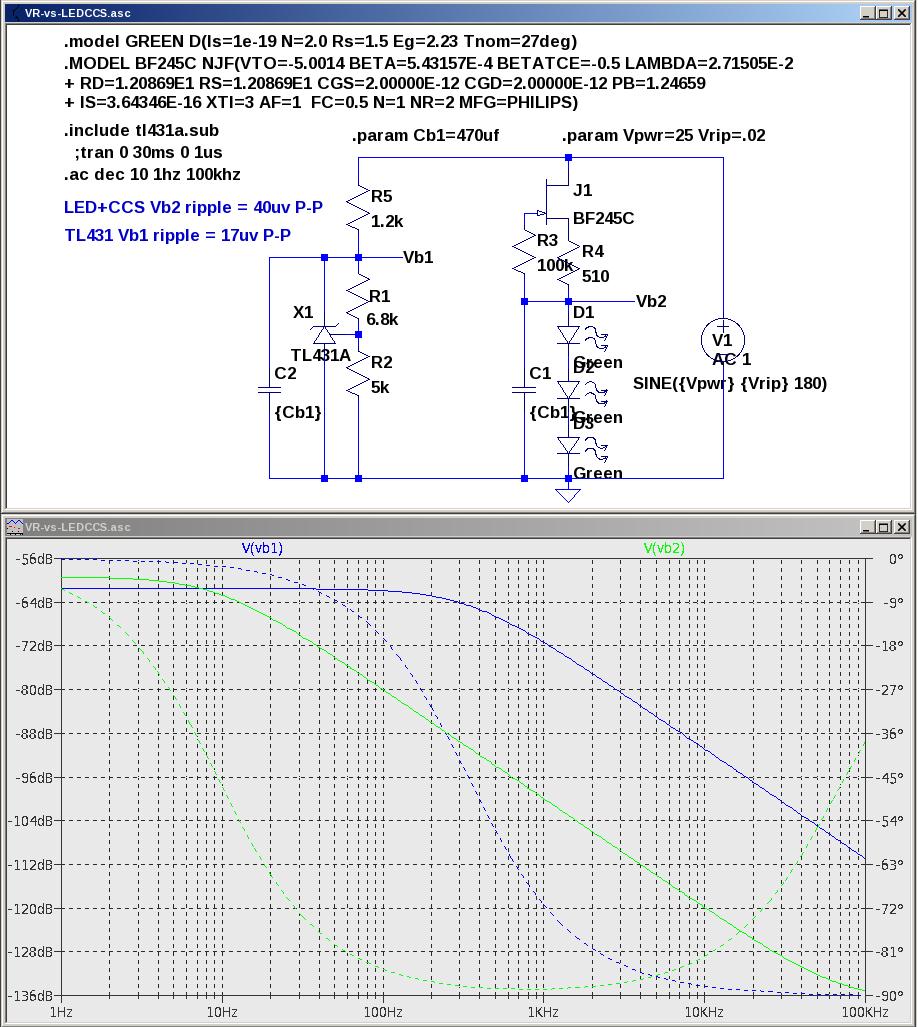Click the Vb2 net label

(x=651, y=301)
